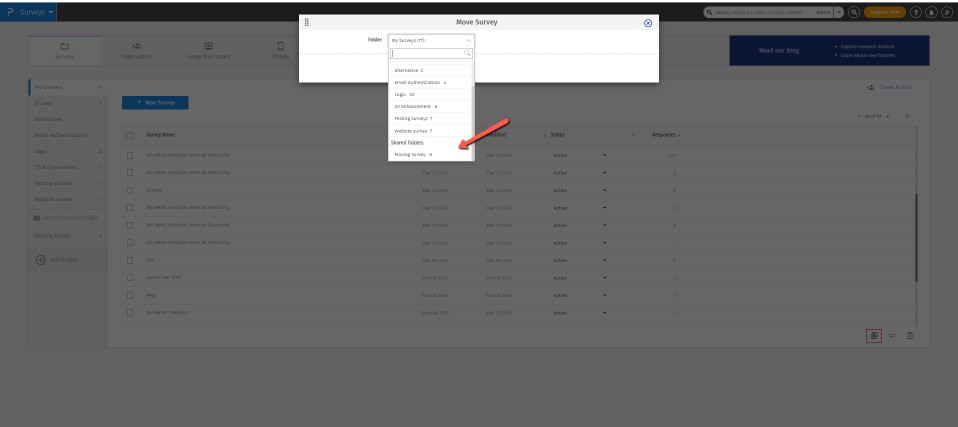The height and width of the screenshot is (427, 958).
Task: Open the user profile avatar menu
Action: coord(948,12)
